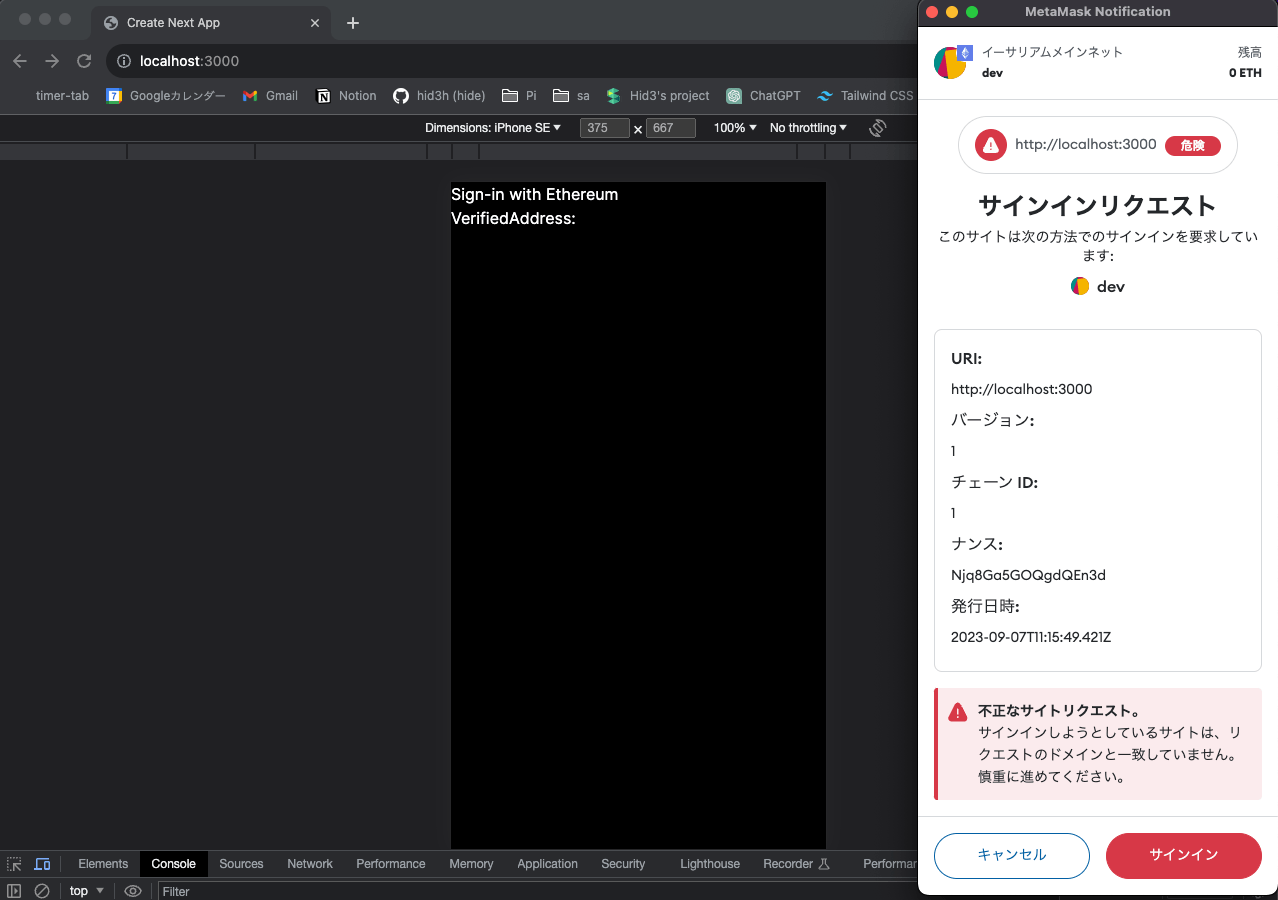This screenshot has width=1278, height=900.
Task: Close the Create Next App tab
Action: (x=315, y=23)
